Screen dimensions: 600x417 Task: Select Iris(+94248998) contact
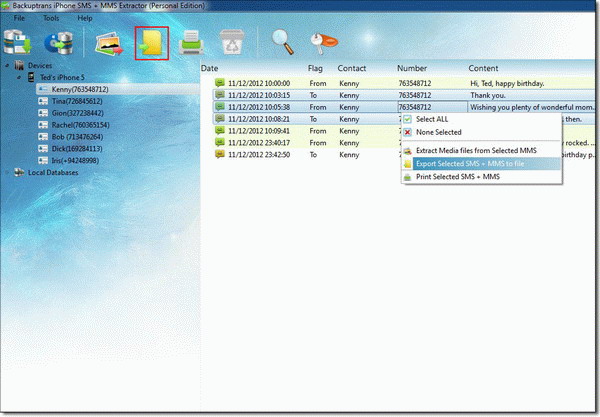75,161
